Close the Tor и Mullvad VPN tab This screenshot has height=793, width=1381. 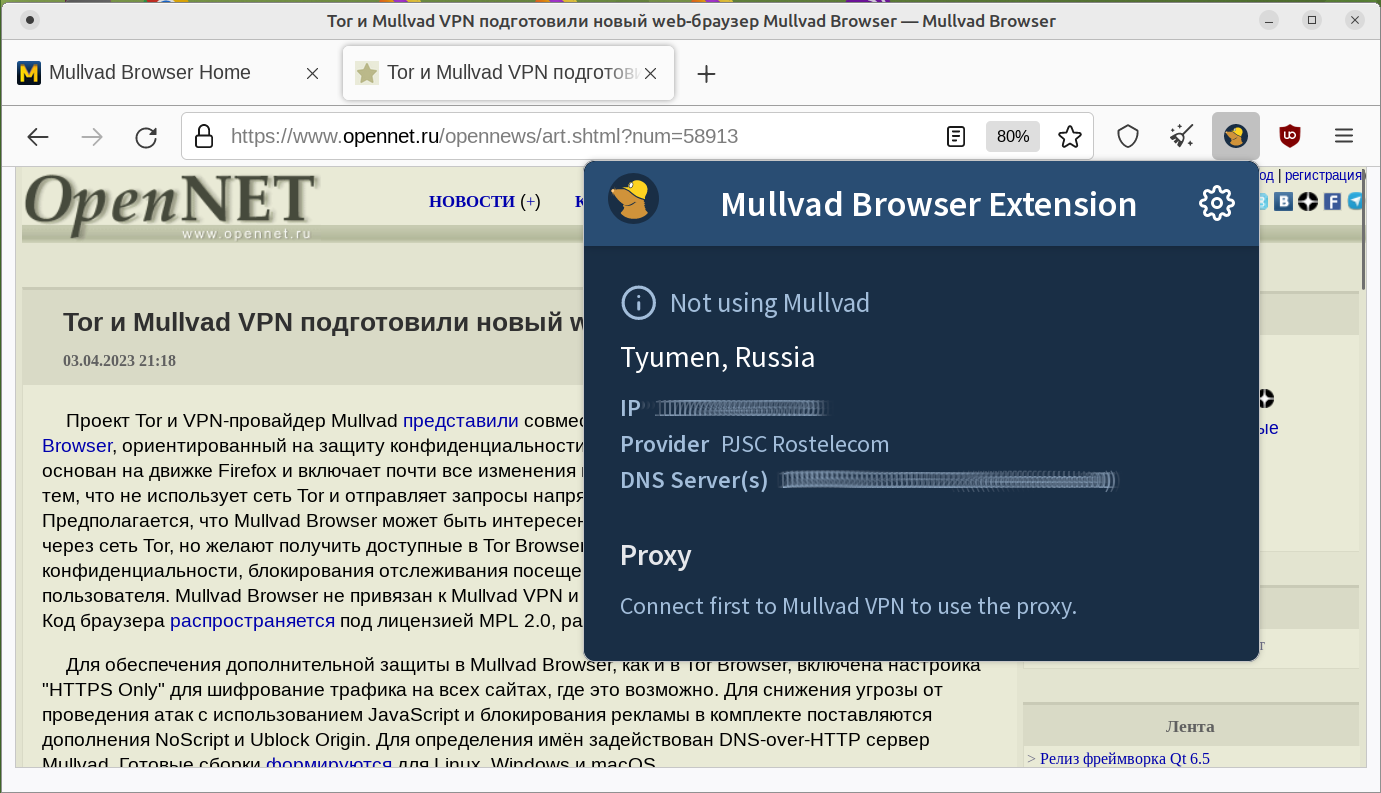pos(650,73)
